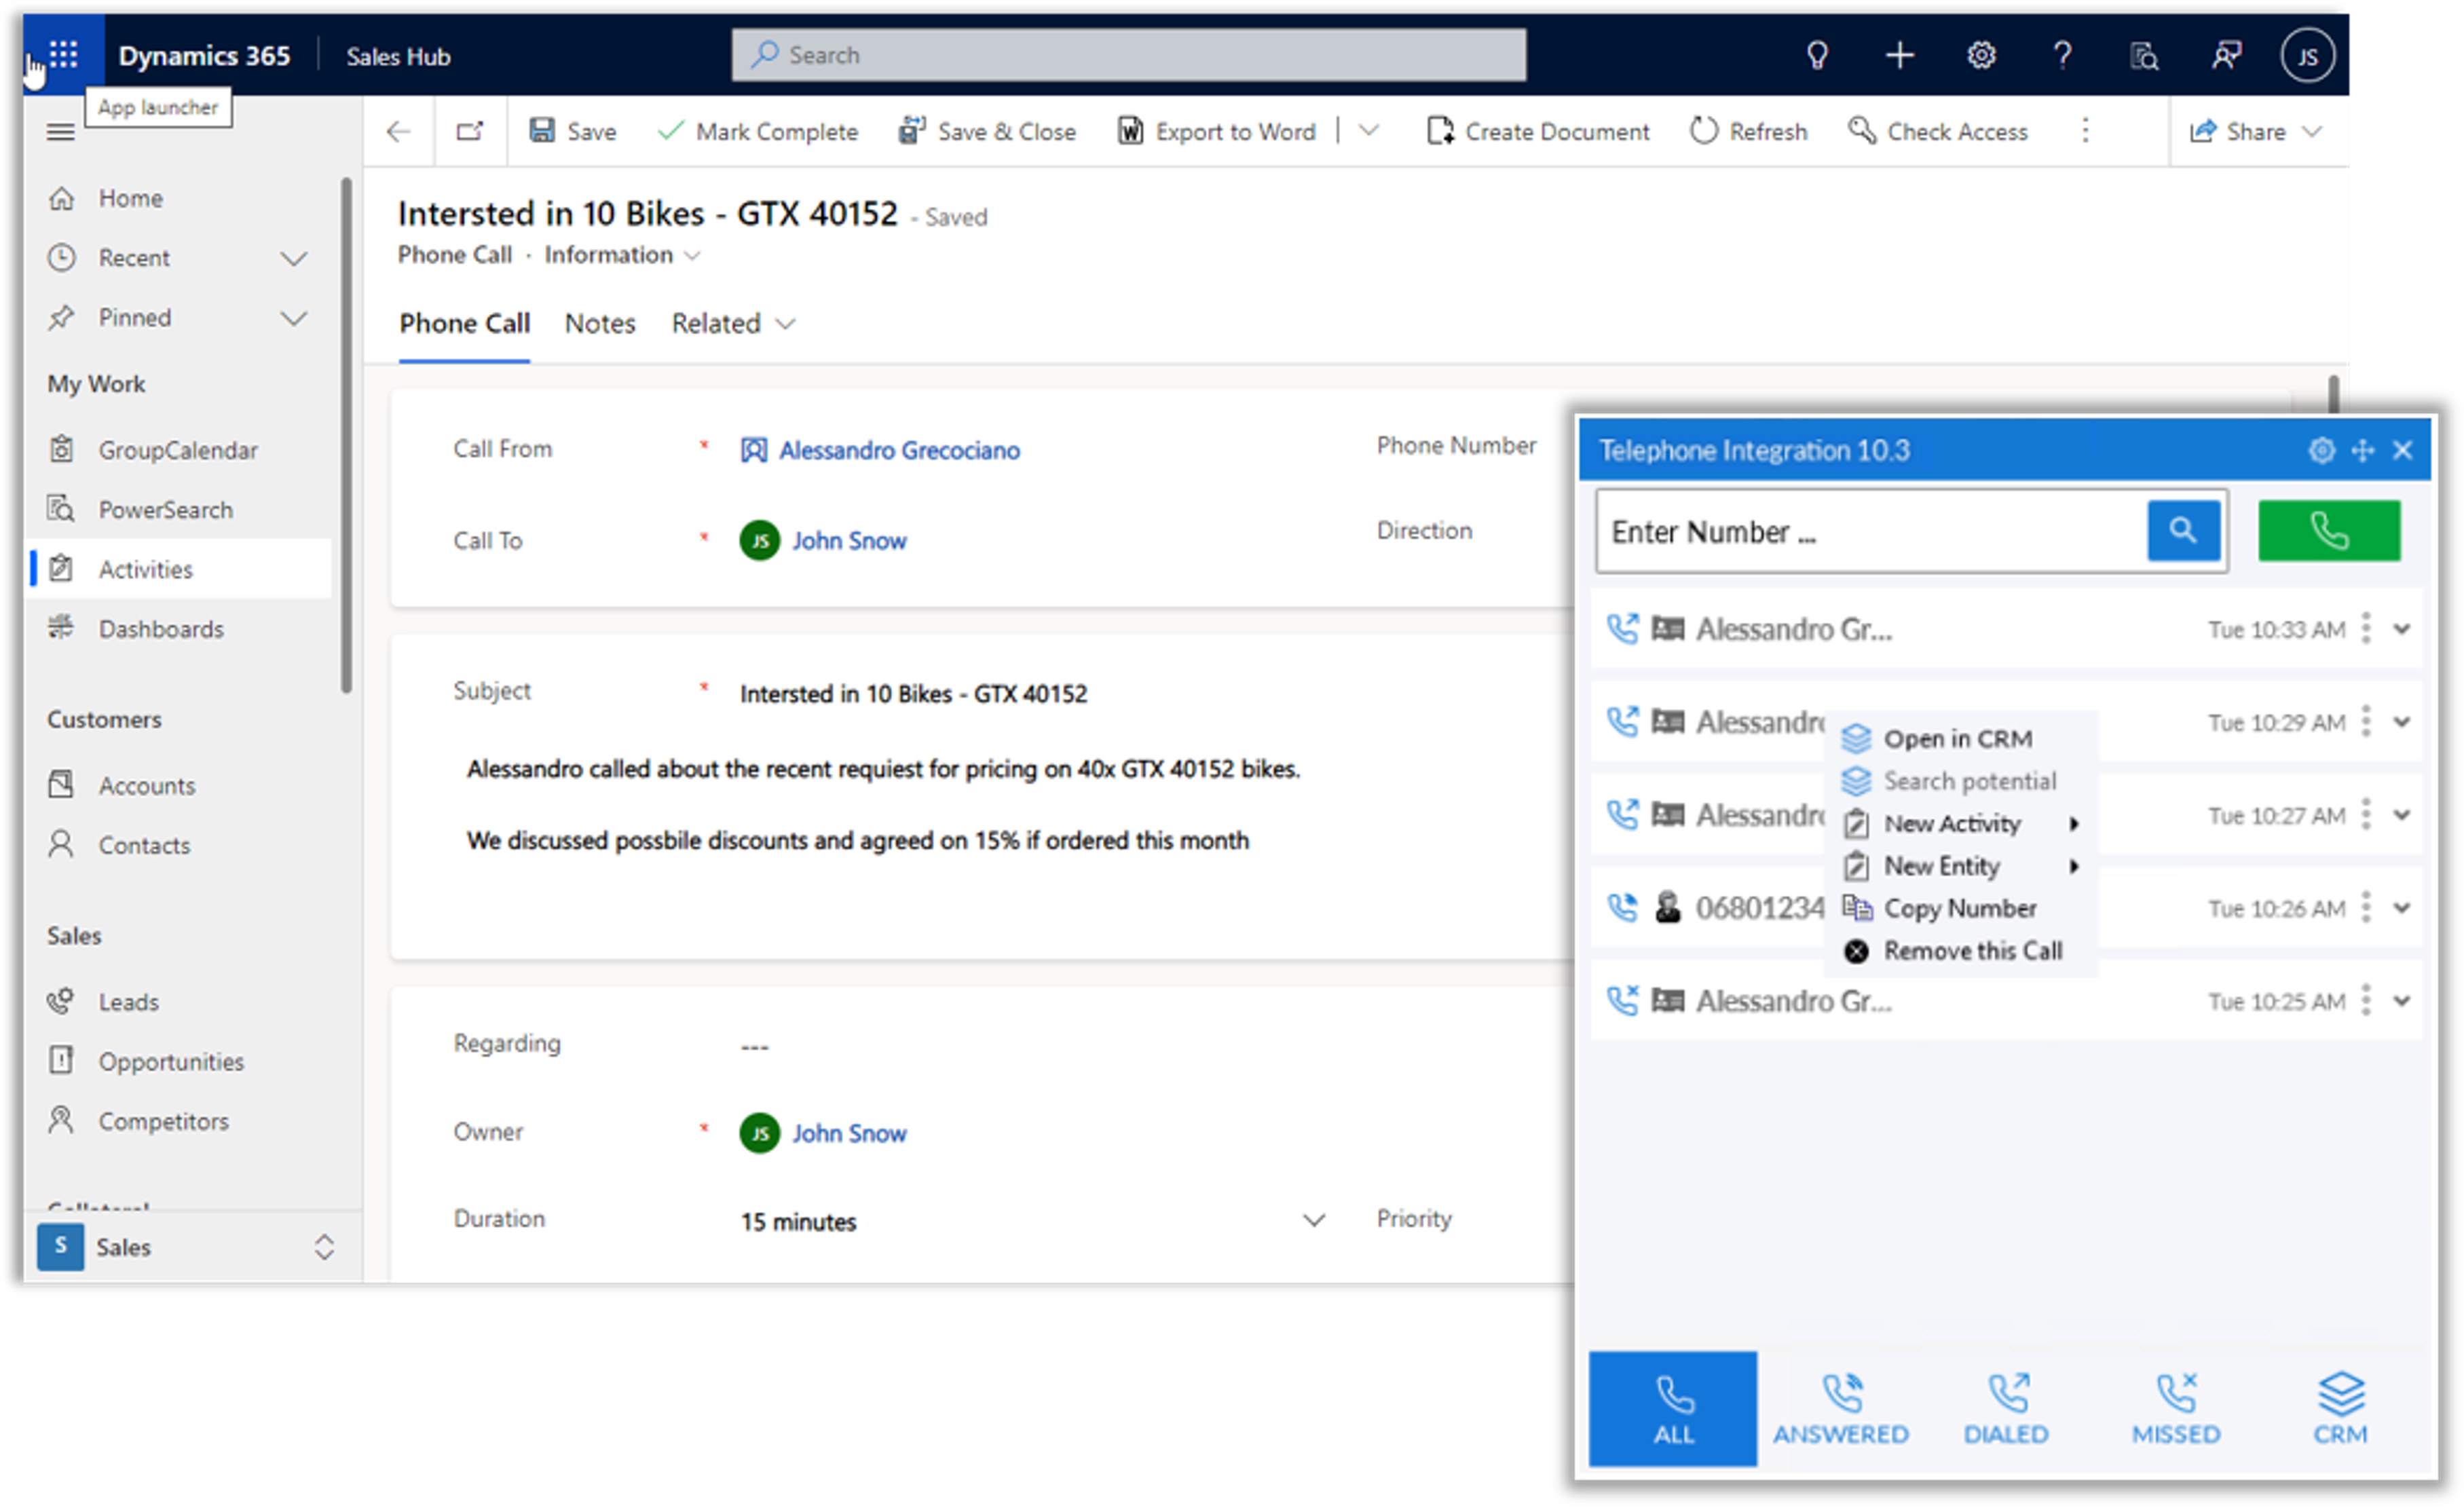2464x1508 pixels.
Task: Click Check Access
Action: point(1937,131)
